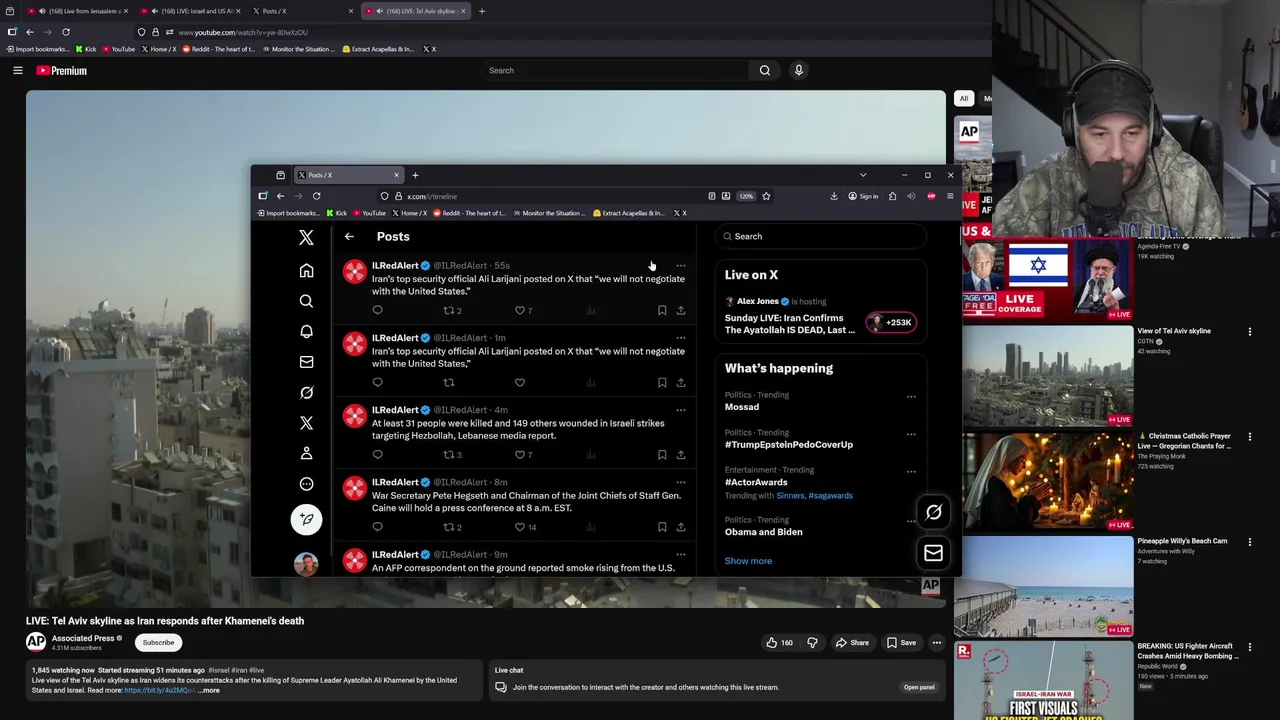Switch to Posts / X tab in back window
The image size is (1280, 720).
coord(302,11)
